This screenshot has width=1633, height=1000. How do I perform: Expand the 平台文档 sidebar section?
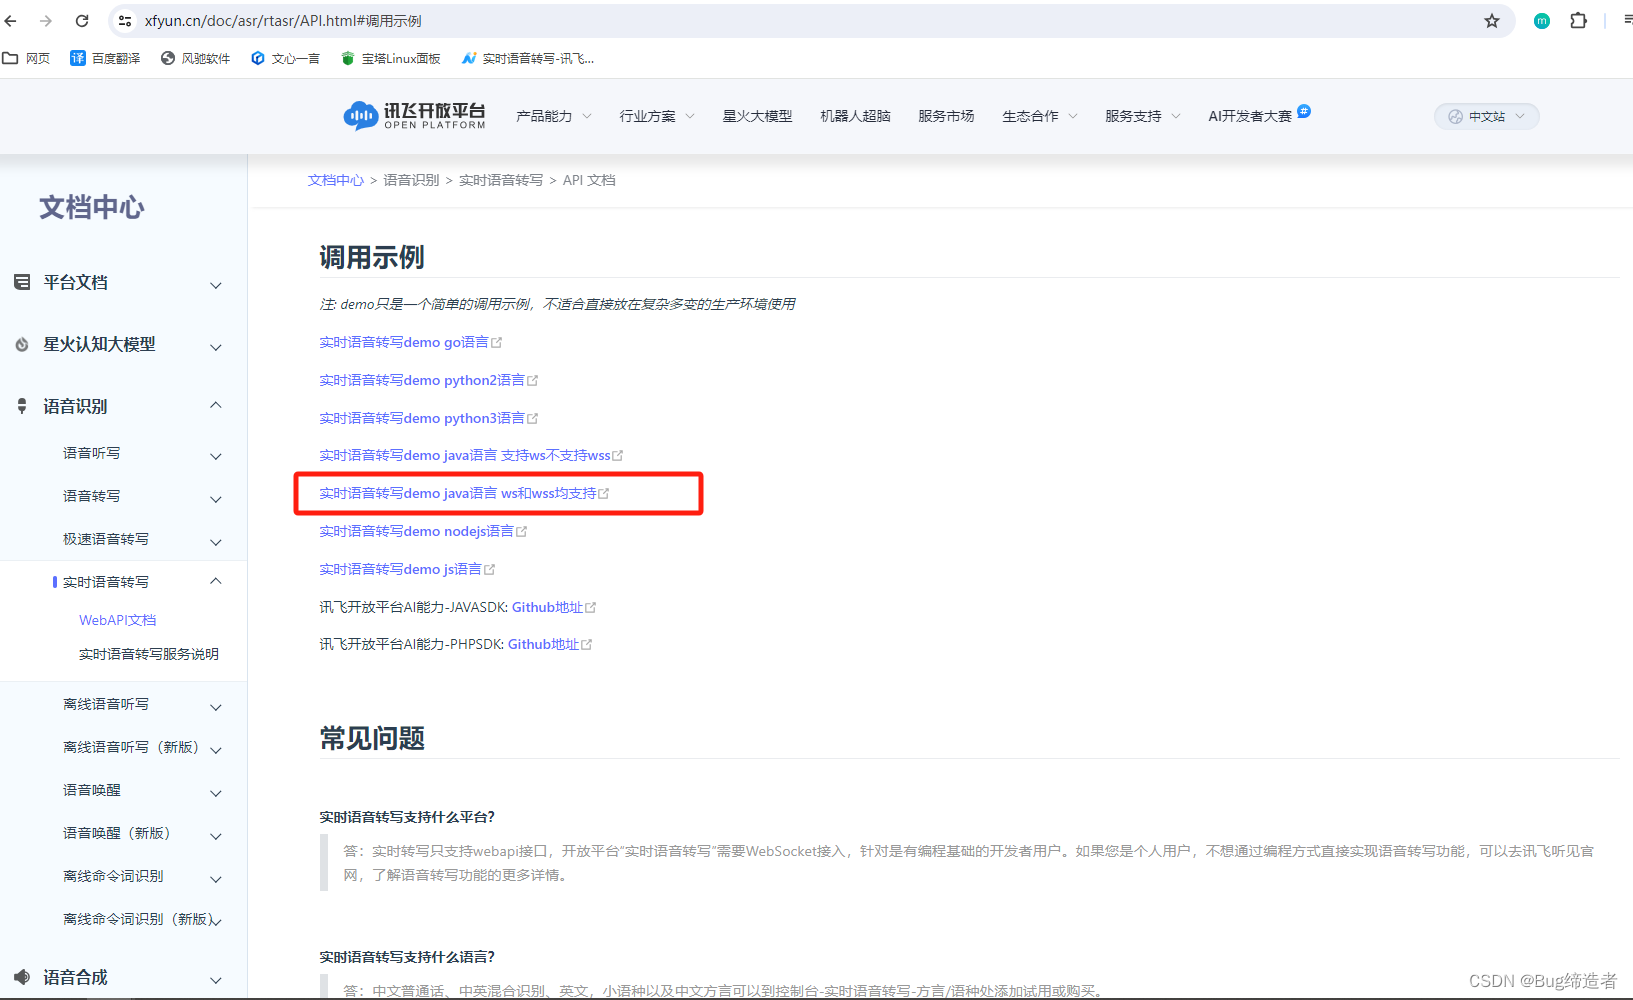click(215, 285)
